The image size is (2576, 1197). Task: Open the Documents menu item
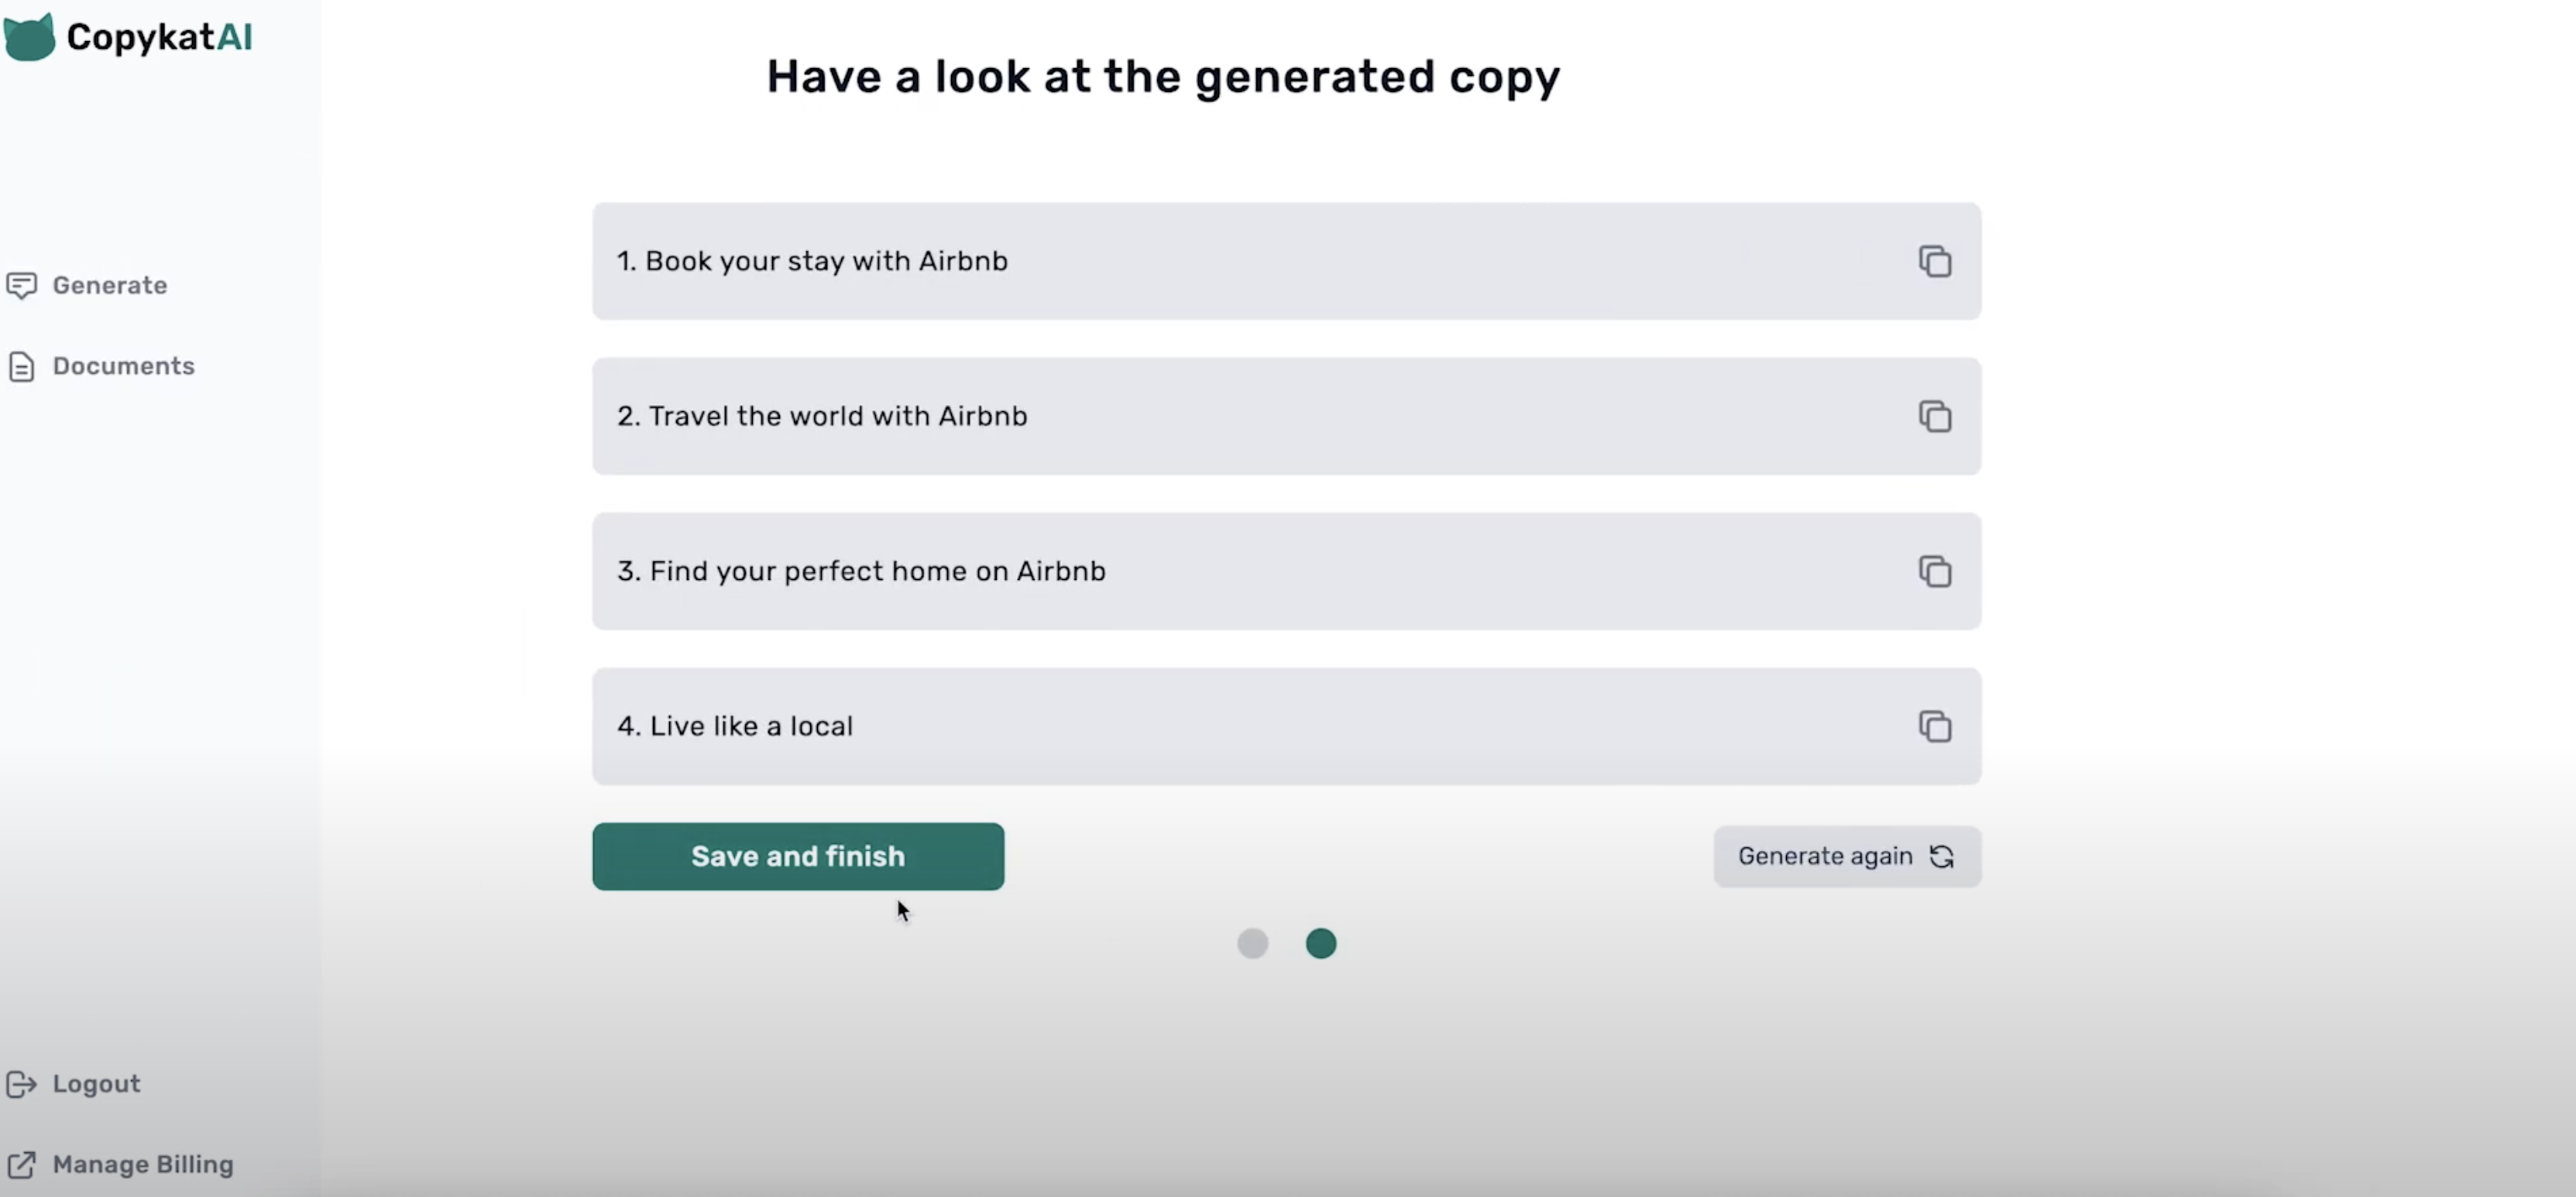tap(123, 367)
